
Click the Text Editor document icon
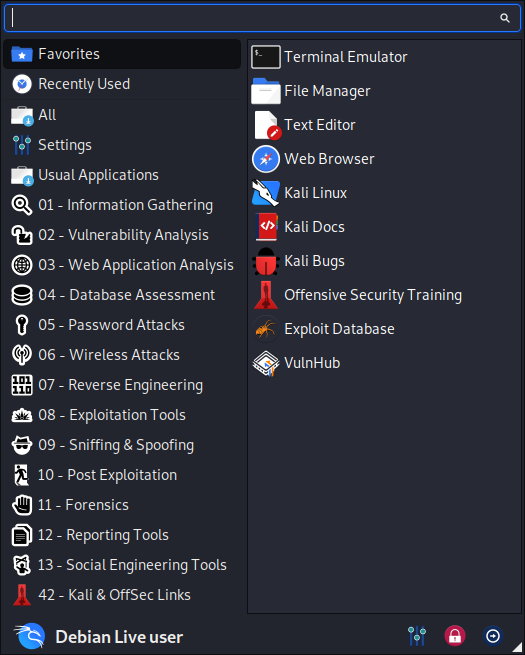coord(267,125)
